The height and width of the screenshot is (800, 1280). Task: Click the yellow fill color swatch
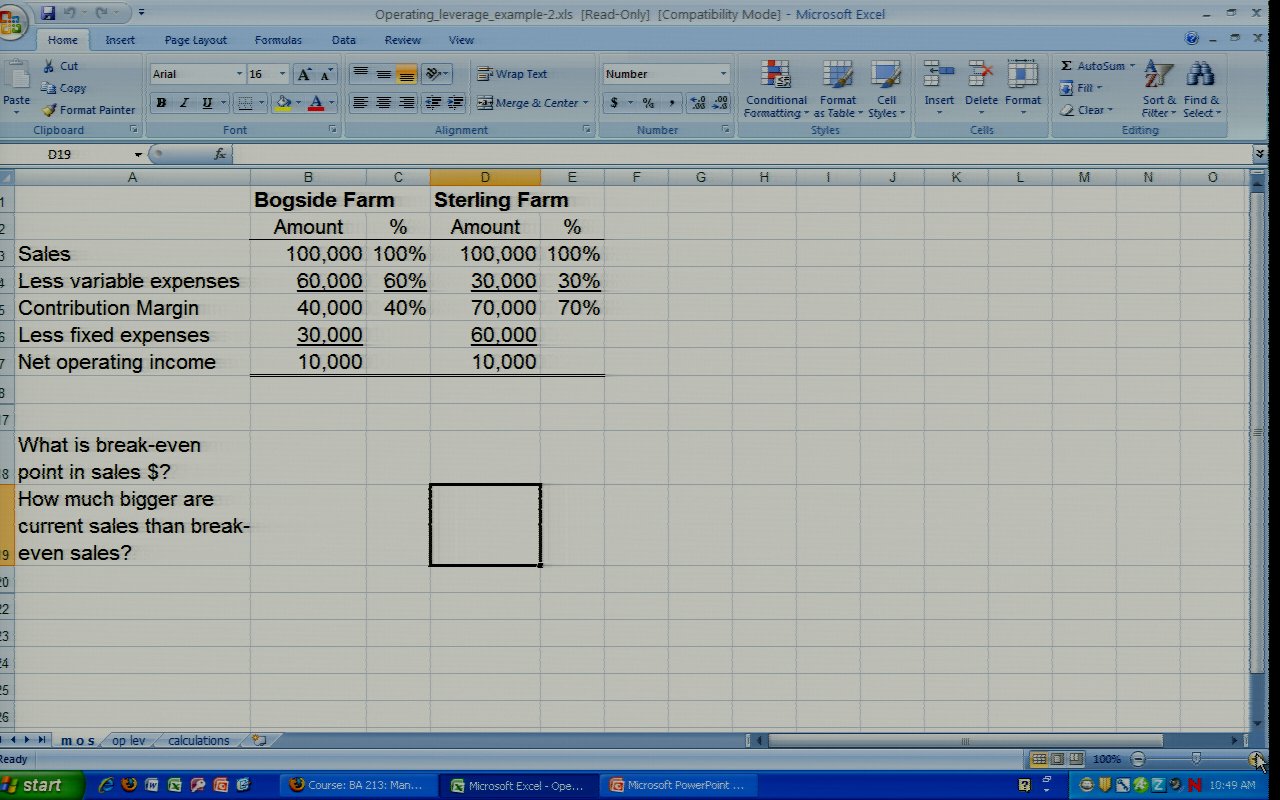(x=284, y=103)
